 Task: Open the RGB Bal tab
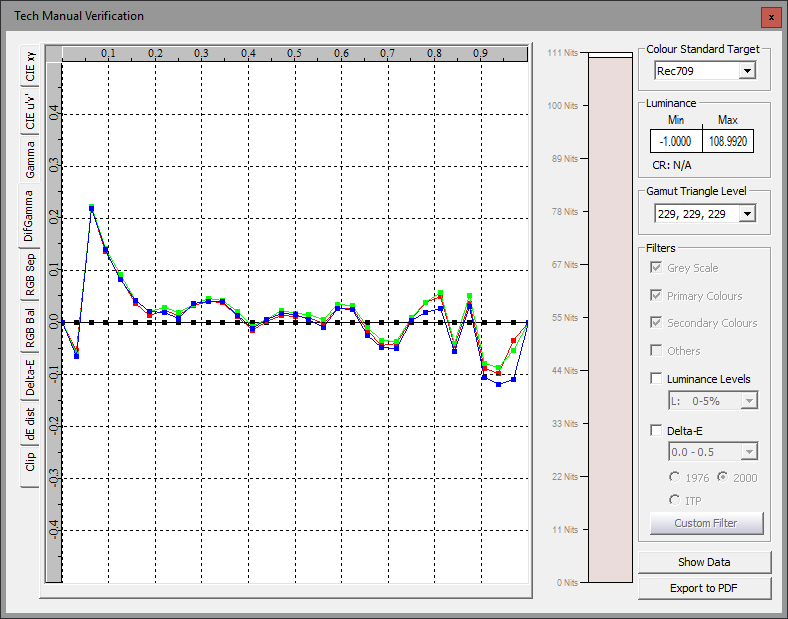tap(30, 328)
